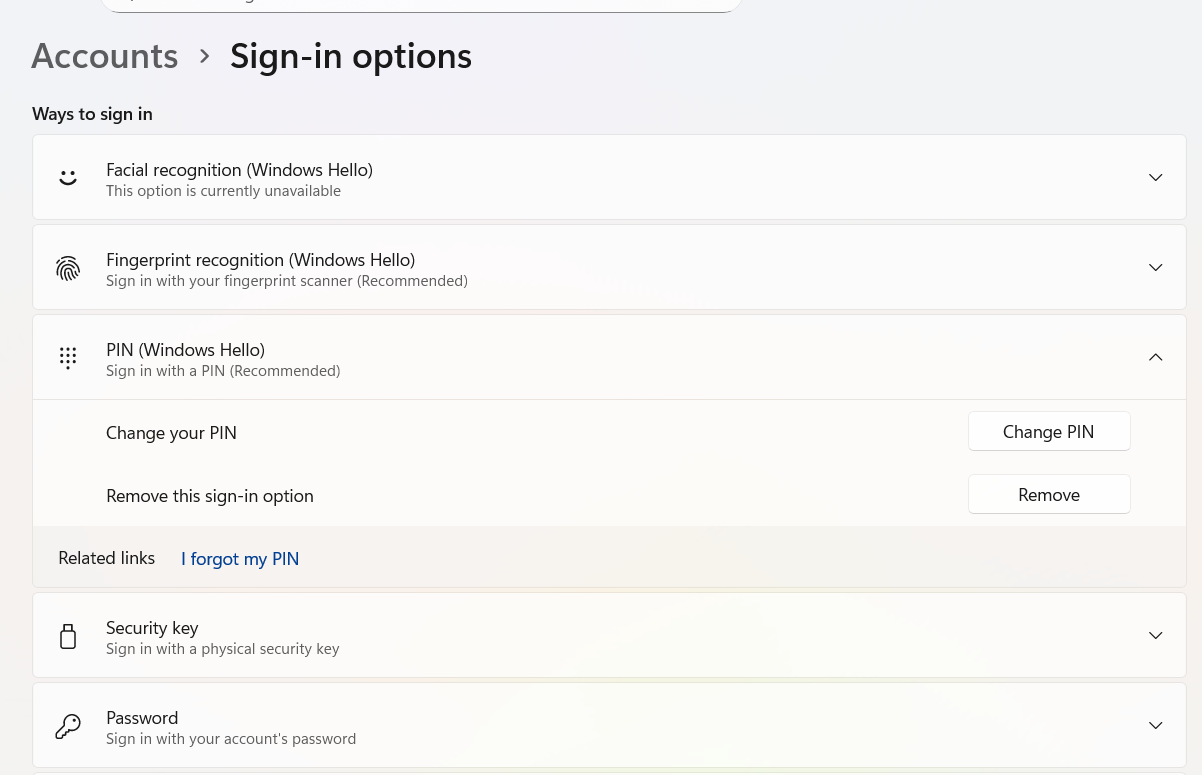Open the I forgot my PIN link

pos(240,559)
